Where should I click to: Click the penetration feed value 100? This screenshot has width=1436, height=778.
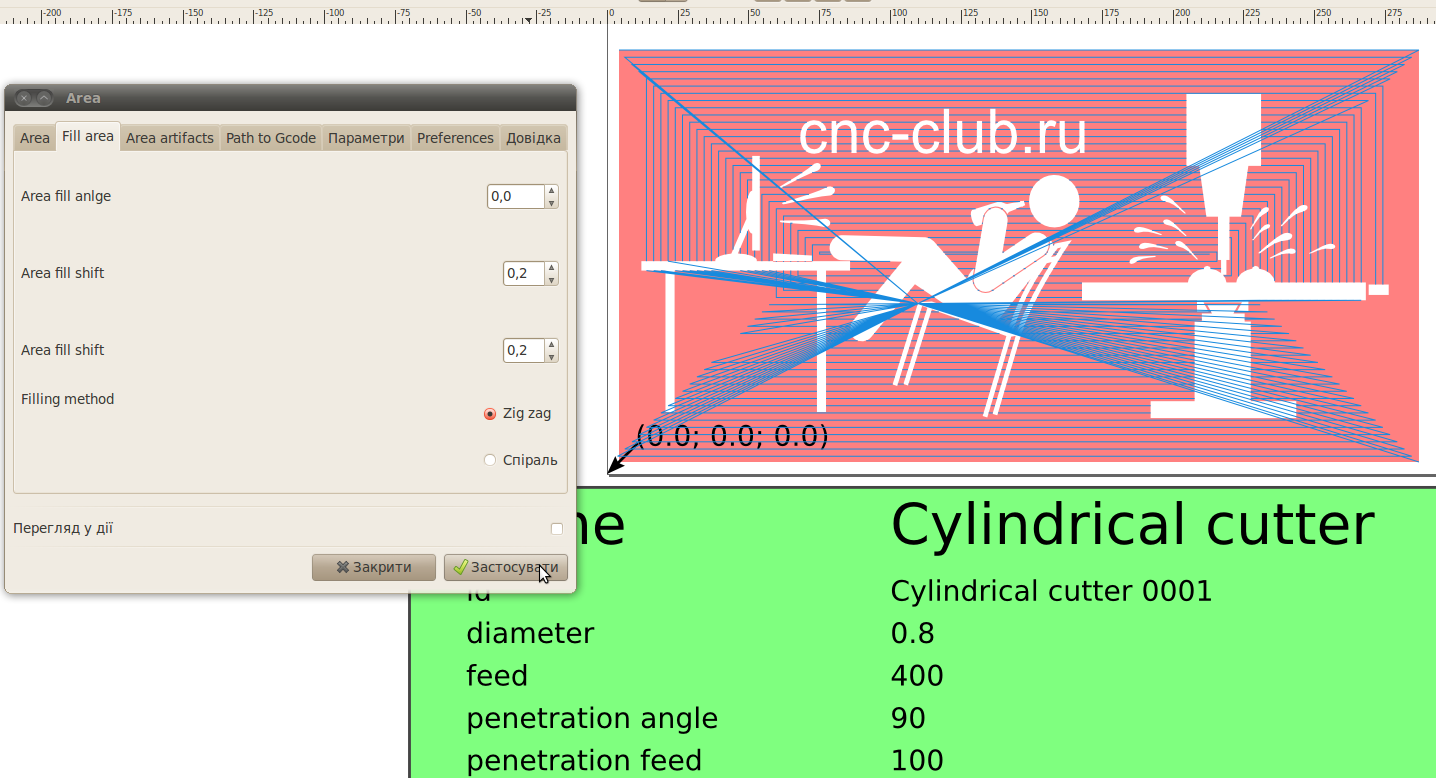[917, 761]
